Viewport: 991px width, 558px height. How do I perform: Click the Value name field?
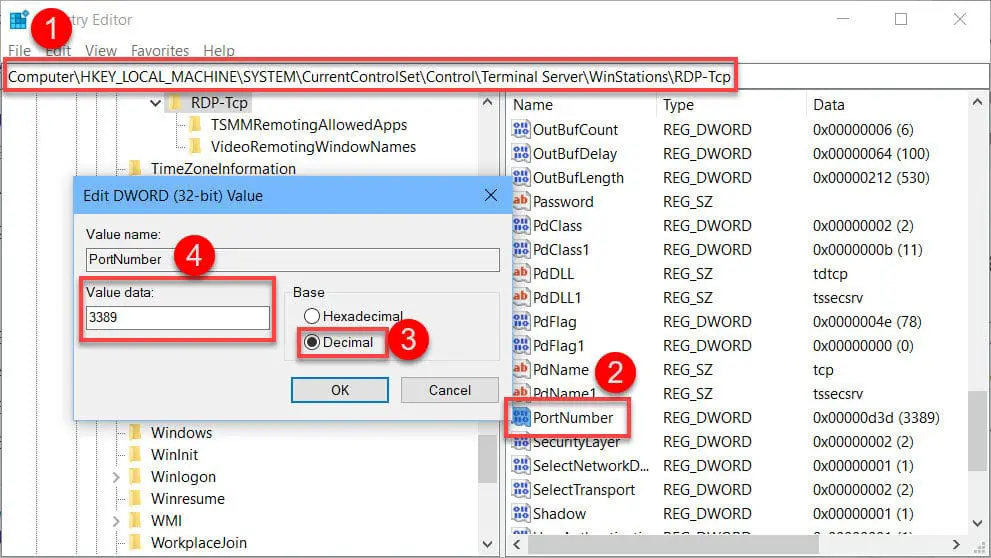point(293,259)
